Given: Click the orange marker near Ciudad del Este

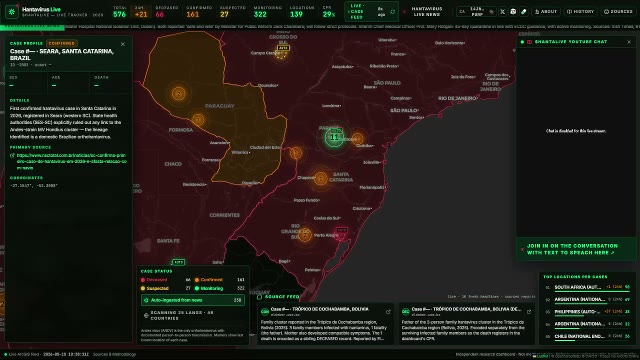Looking at the screenshot, I should click(x=296, y=153).
